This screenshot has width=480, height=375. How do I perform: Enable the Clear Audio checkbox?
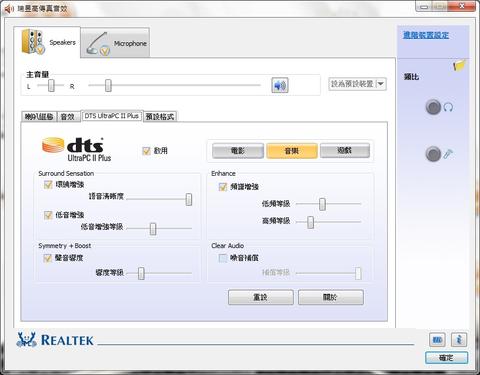tap(223, 258)
